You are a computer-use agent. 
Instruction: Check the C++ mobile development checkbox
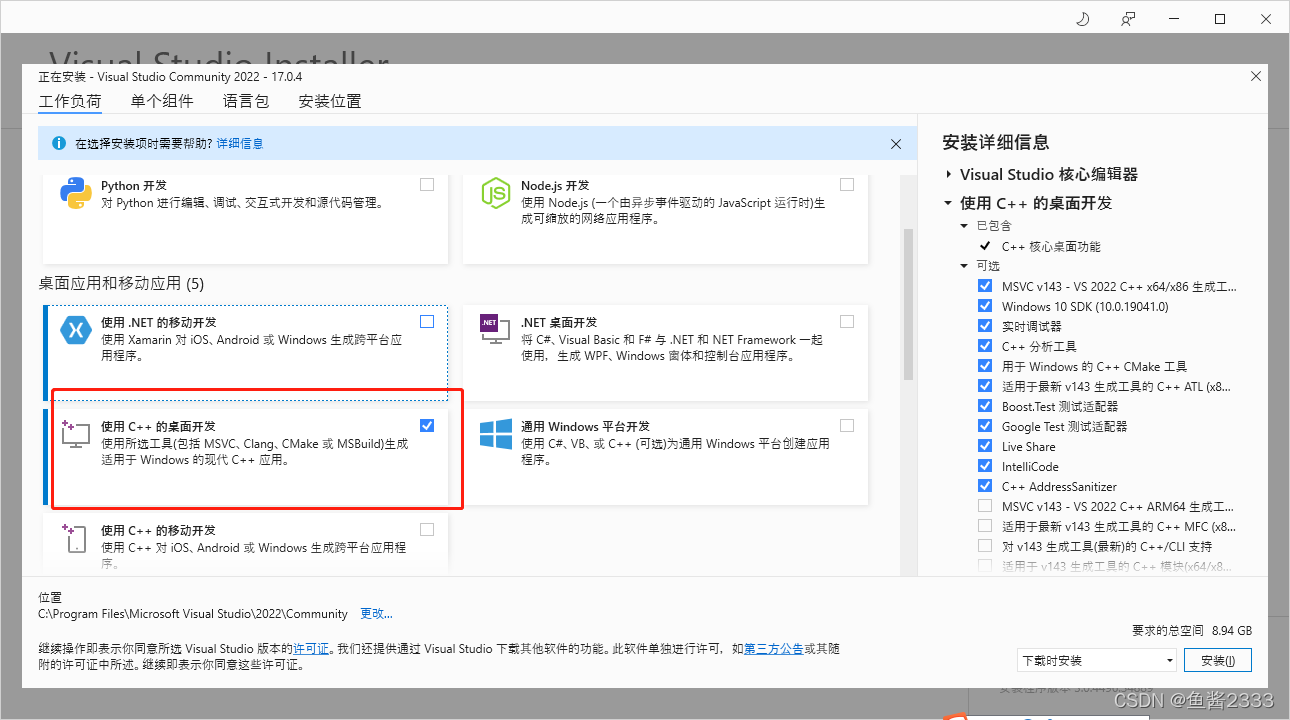[427, 530]
